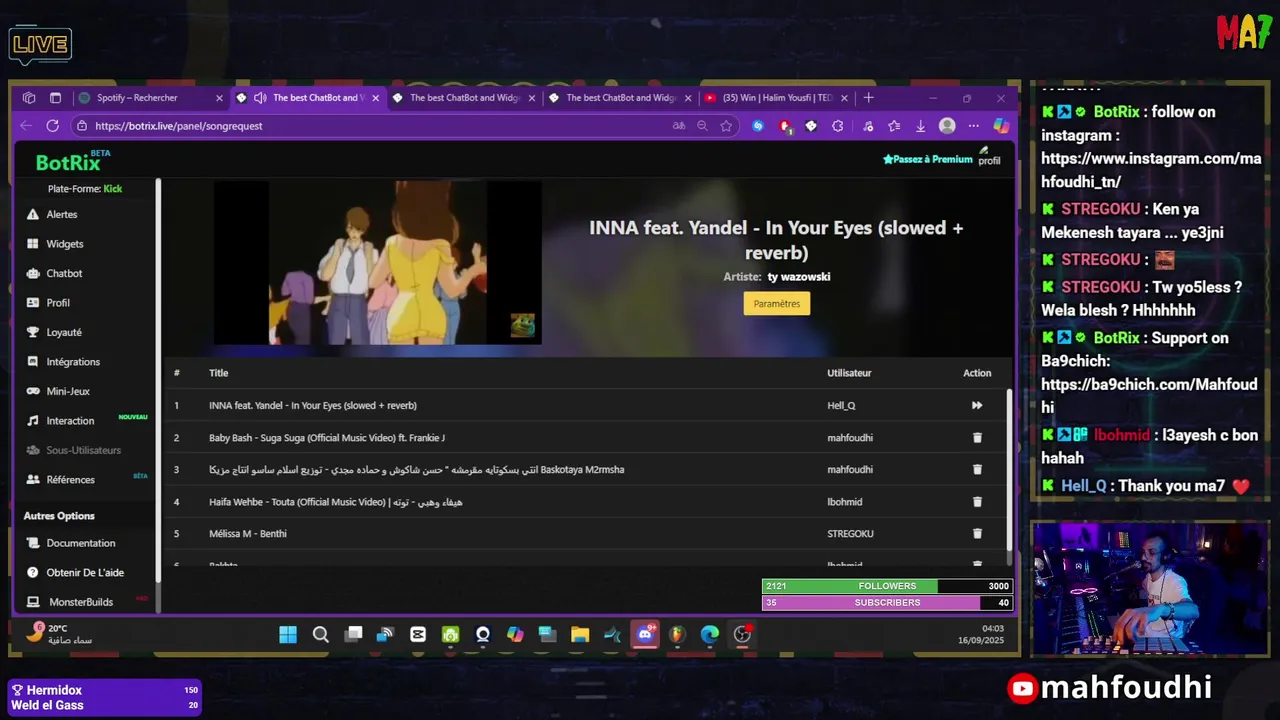Open the browser extensions puzzle icon
Screen dimensions: 1280x720
coord(837,126)
